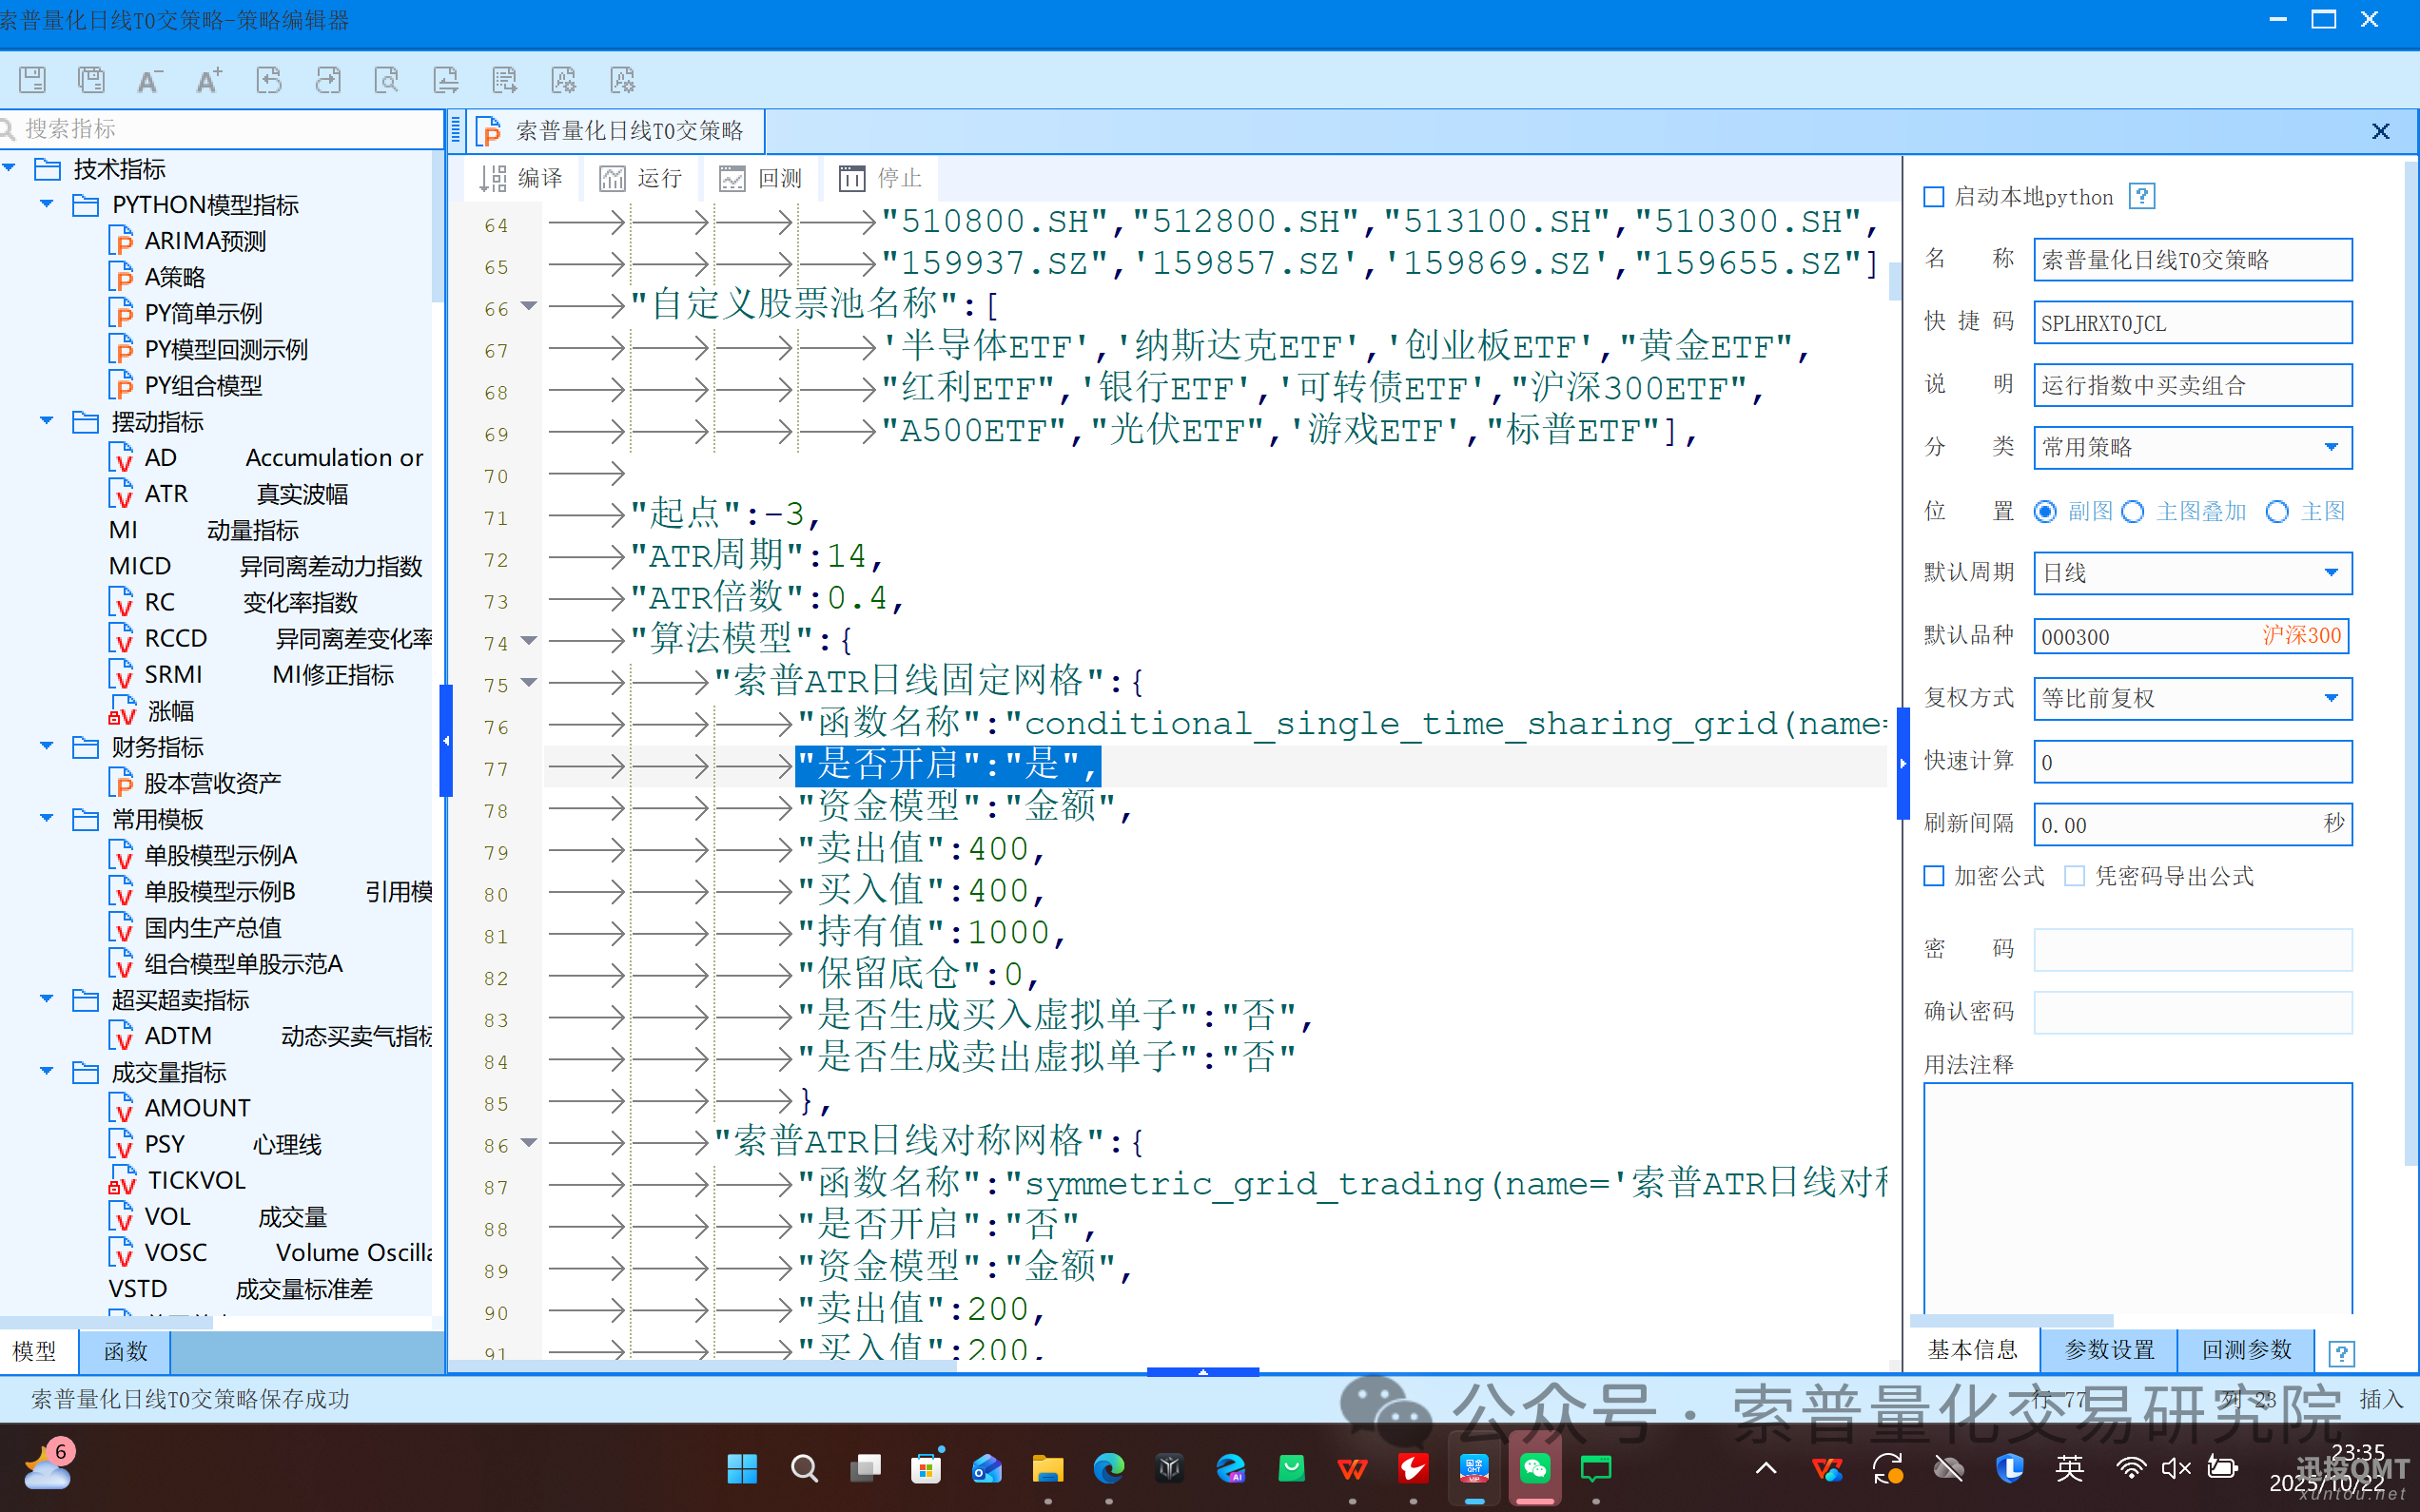
Task: Click the redo toolbar icon
Action: pos(327,80)
